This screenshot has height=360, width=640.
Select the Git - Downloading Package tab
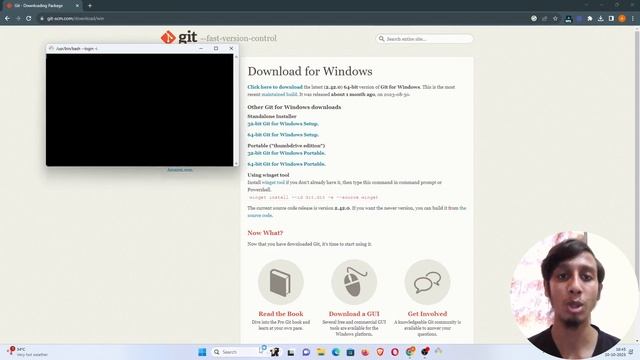click(x=41, y=6)
